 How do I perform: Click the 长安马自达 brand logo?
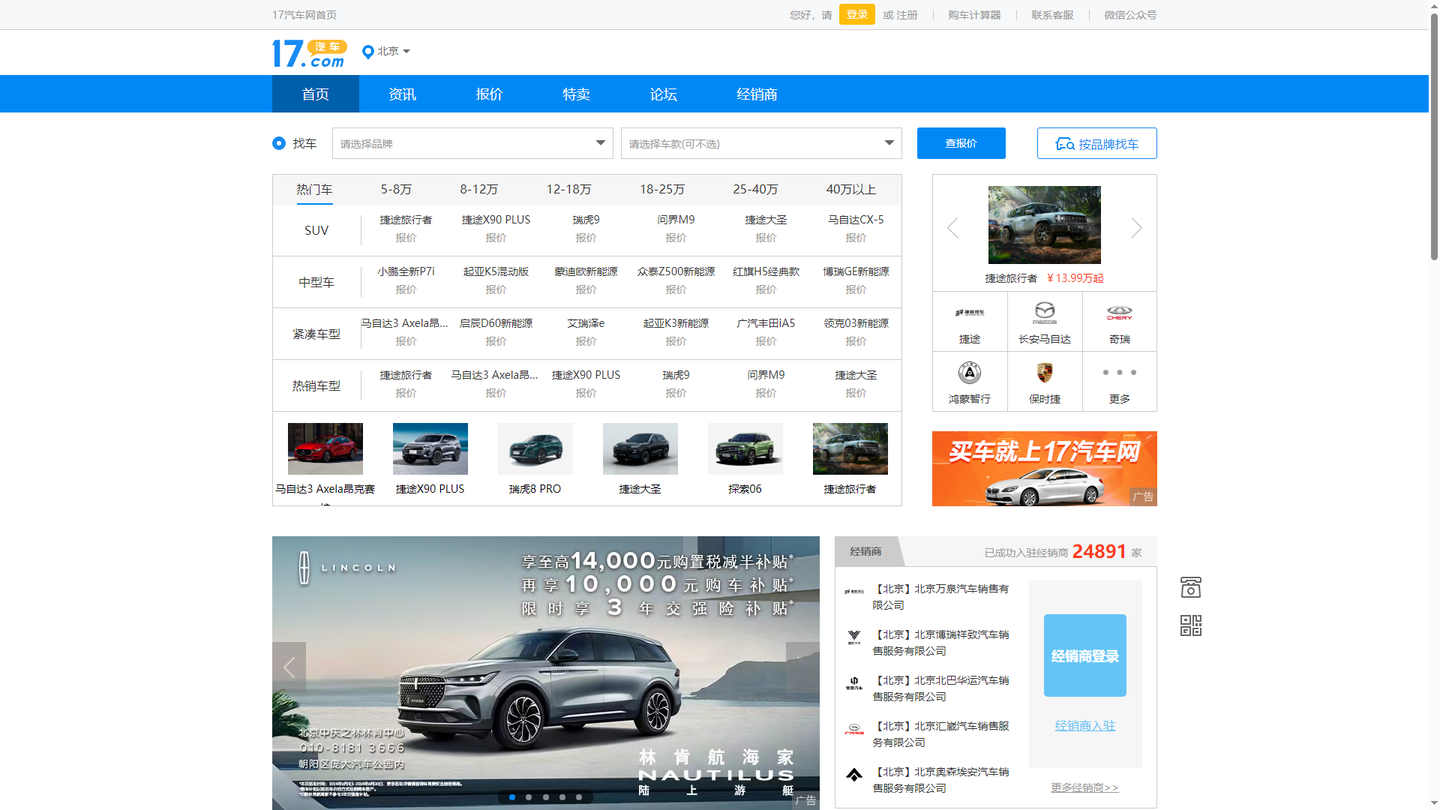[x=1044, y=311]
